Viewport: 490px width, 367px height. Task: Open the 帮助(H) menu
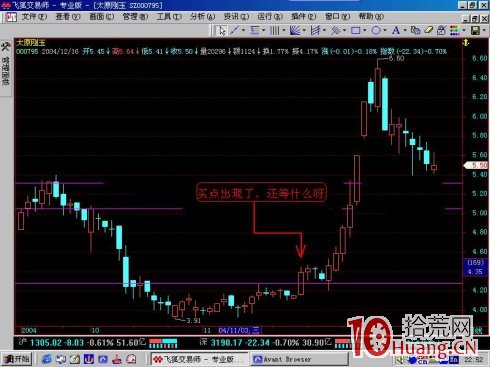tap(371, 16)
